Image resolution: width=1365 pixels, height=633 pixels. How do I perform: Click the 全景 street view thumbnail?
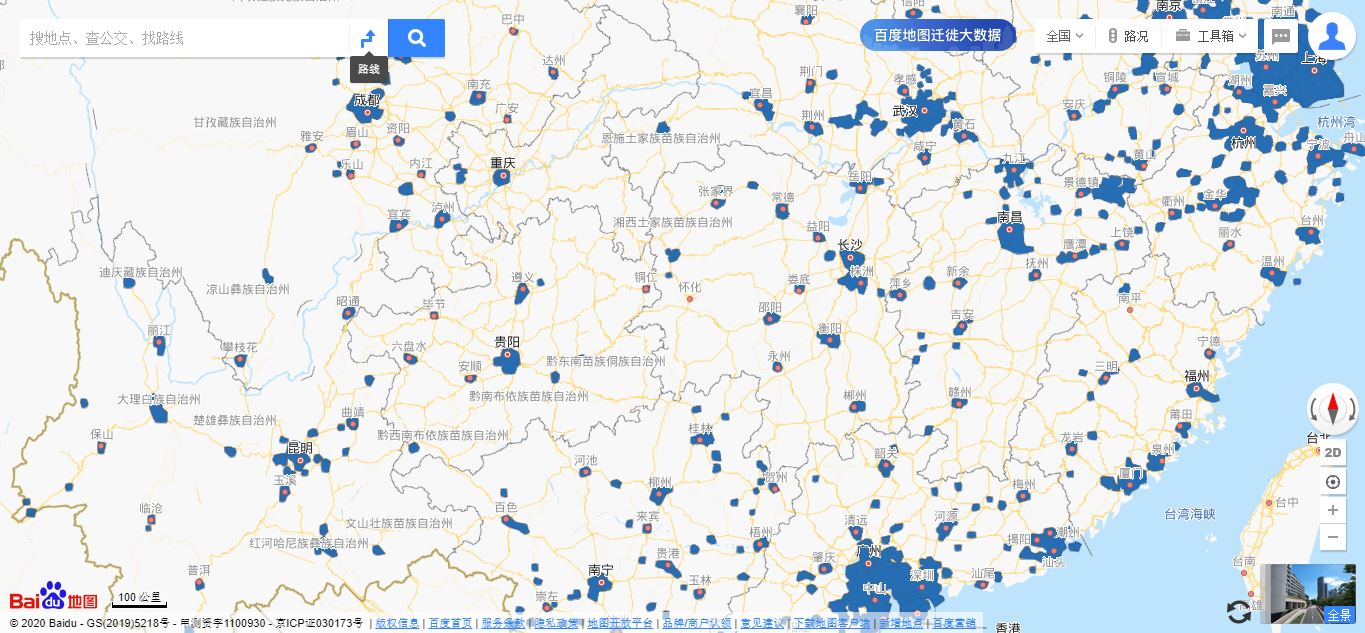click(x=1308, y=594)
